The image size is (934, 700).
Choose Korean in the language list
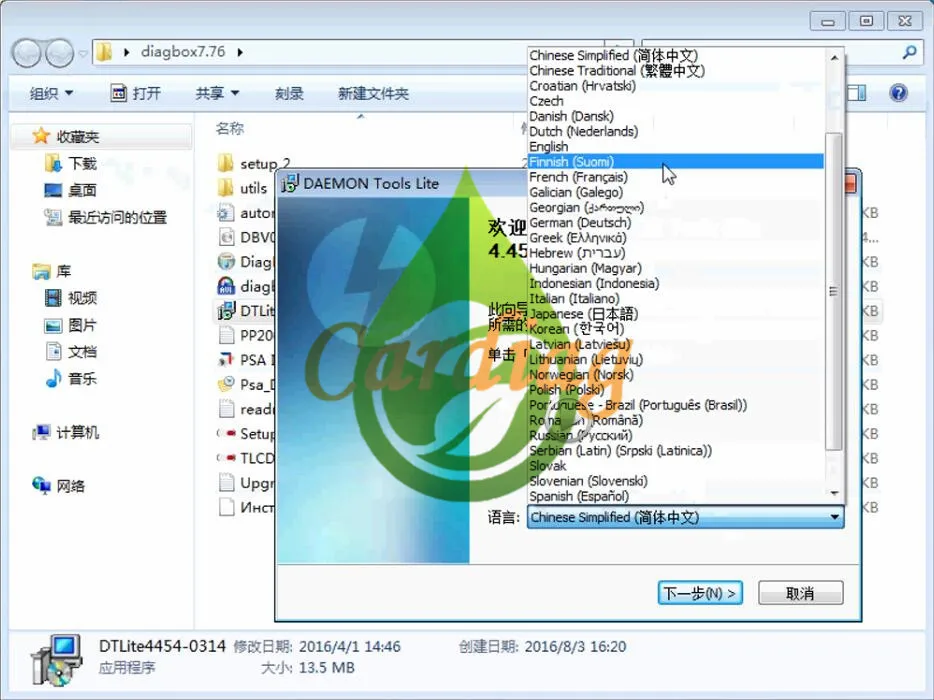pyautogui.click(x=675, y=329)
